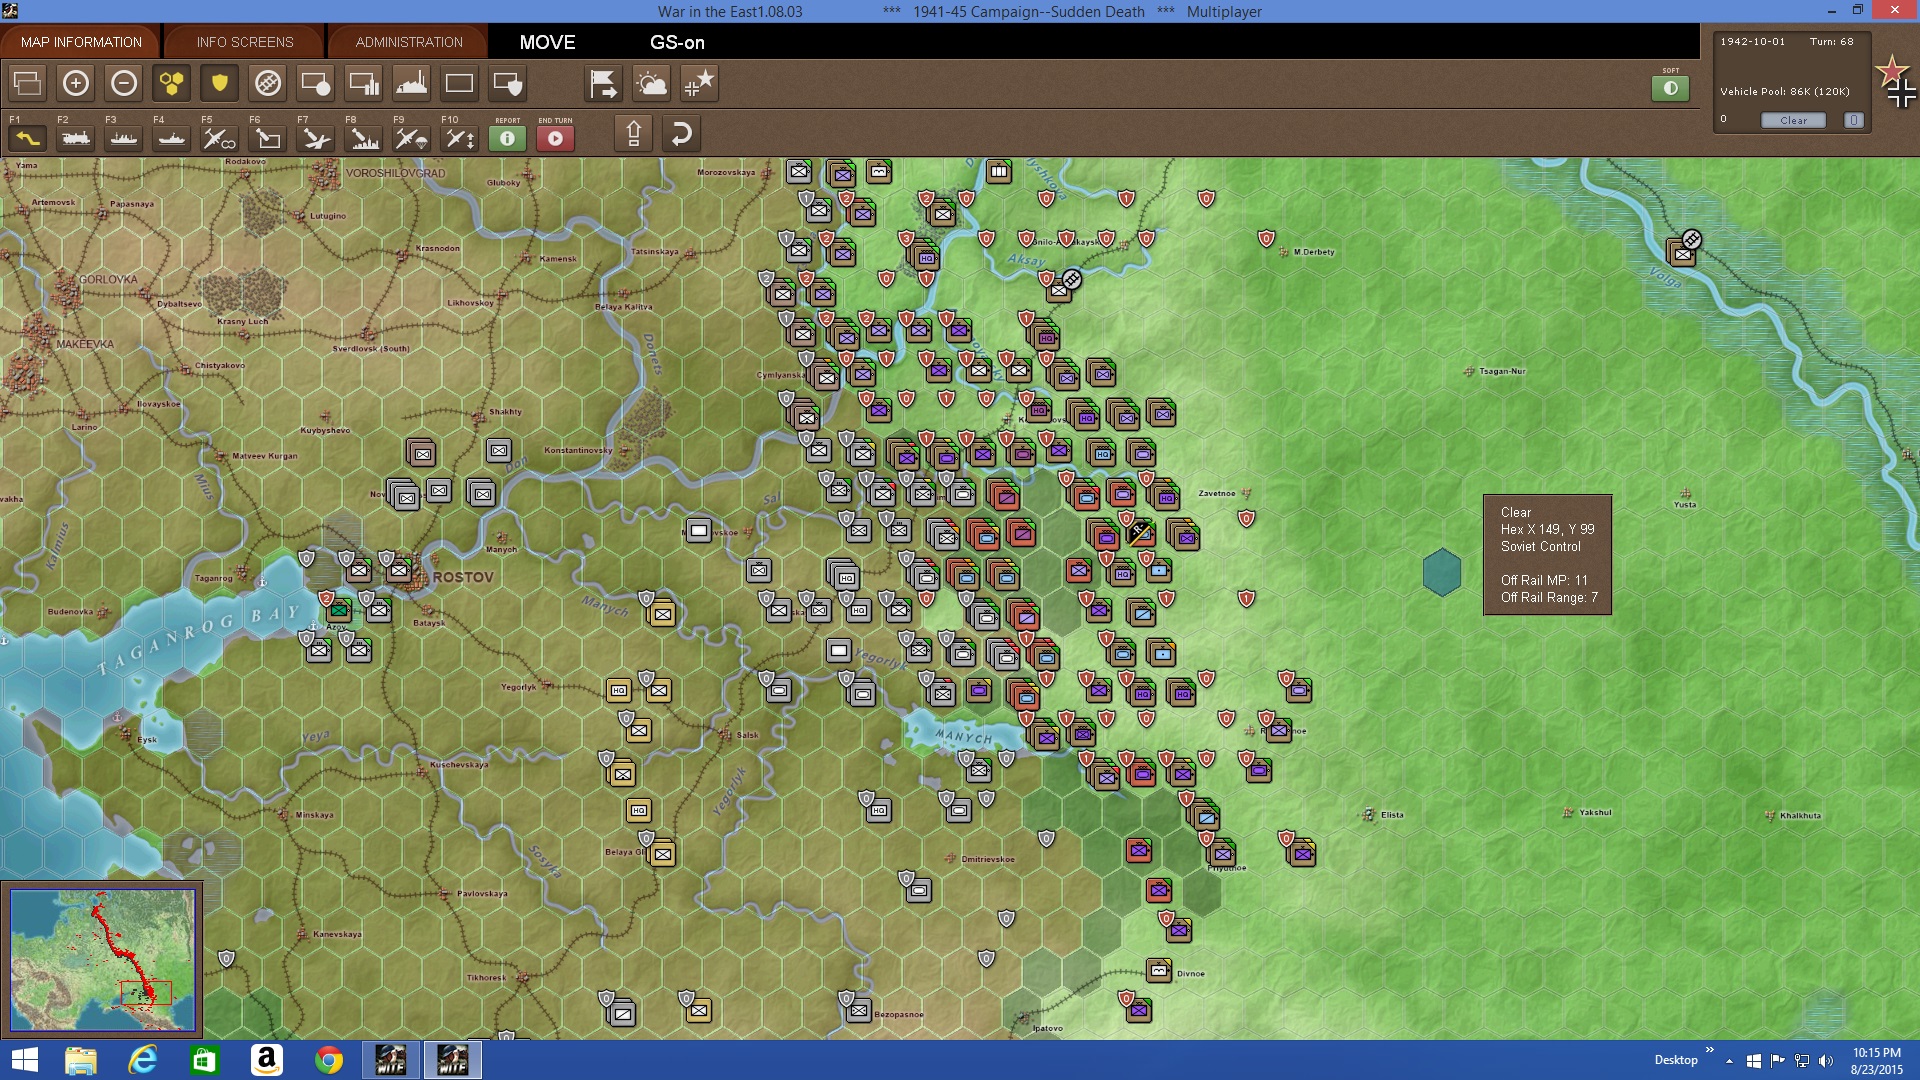The width and height of the screenshot is (1920, 1080).
Task: Open the Store from the taskbar
Action: point(205,1060)
